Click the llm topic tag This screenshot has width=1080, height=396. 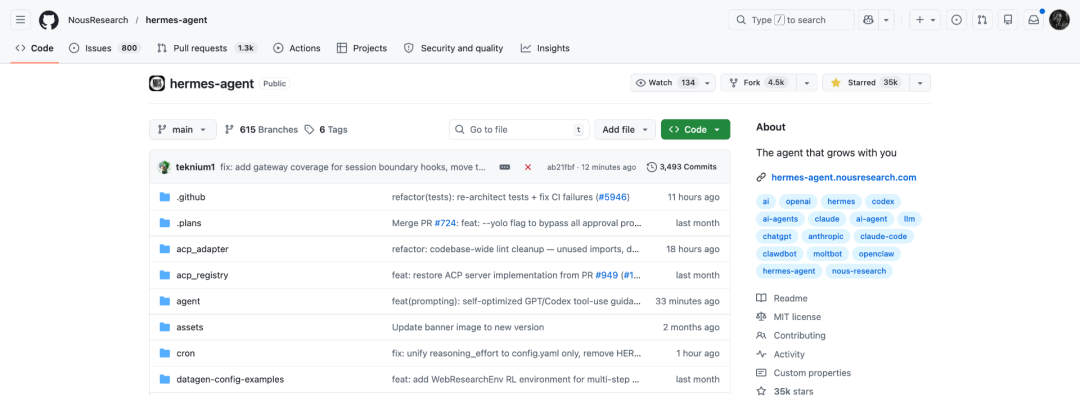pos(910,219)
